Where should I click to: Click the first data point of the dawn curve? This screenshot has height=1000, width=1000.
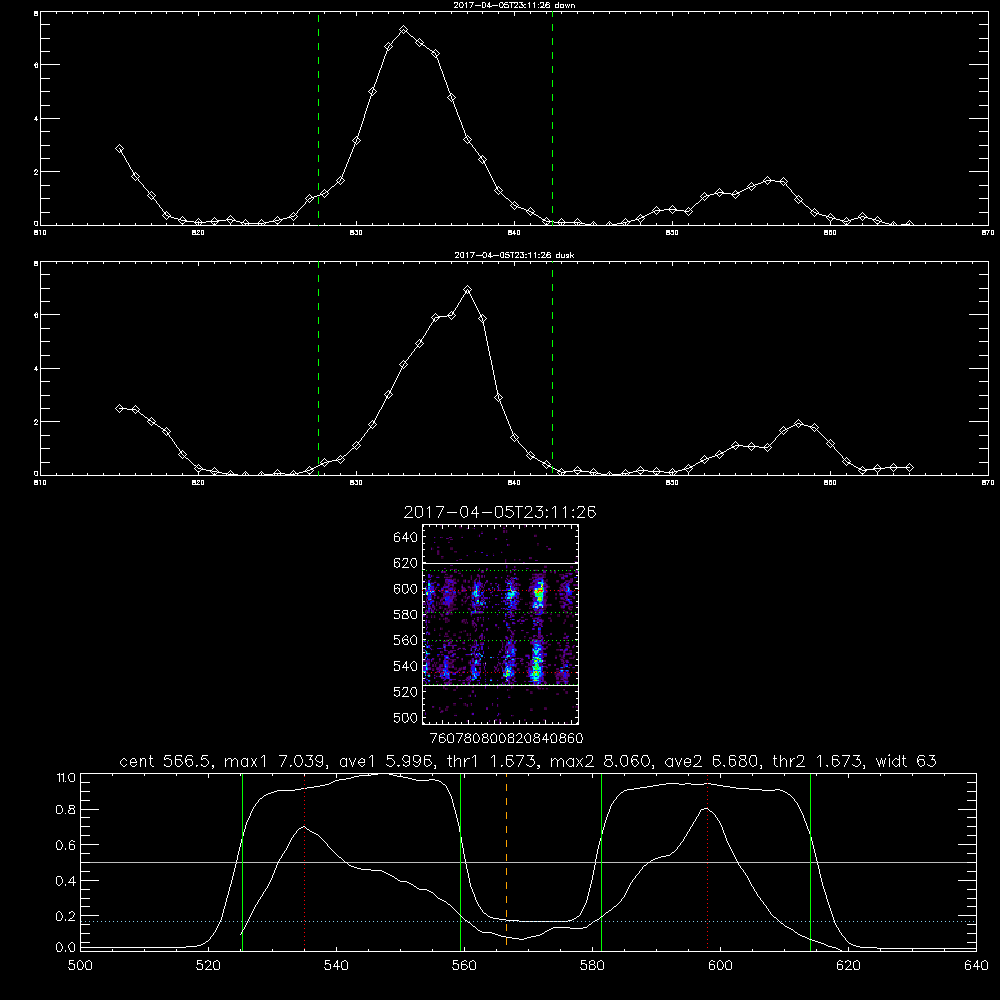[119, 148]
